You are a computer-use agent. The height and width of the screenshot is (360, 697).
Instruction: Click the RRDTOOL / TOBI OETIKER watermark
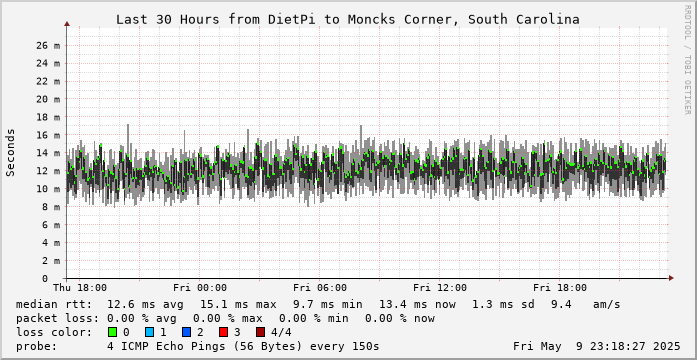tap(688, 60)
